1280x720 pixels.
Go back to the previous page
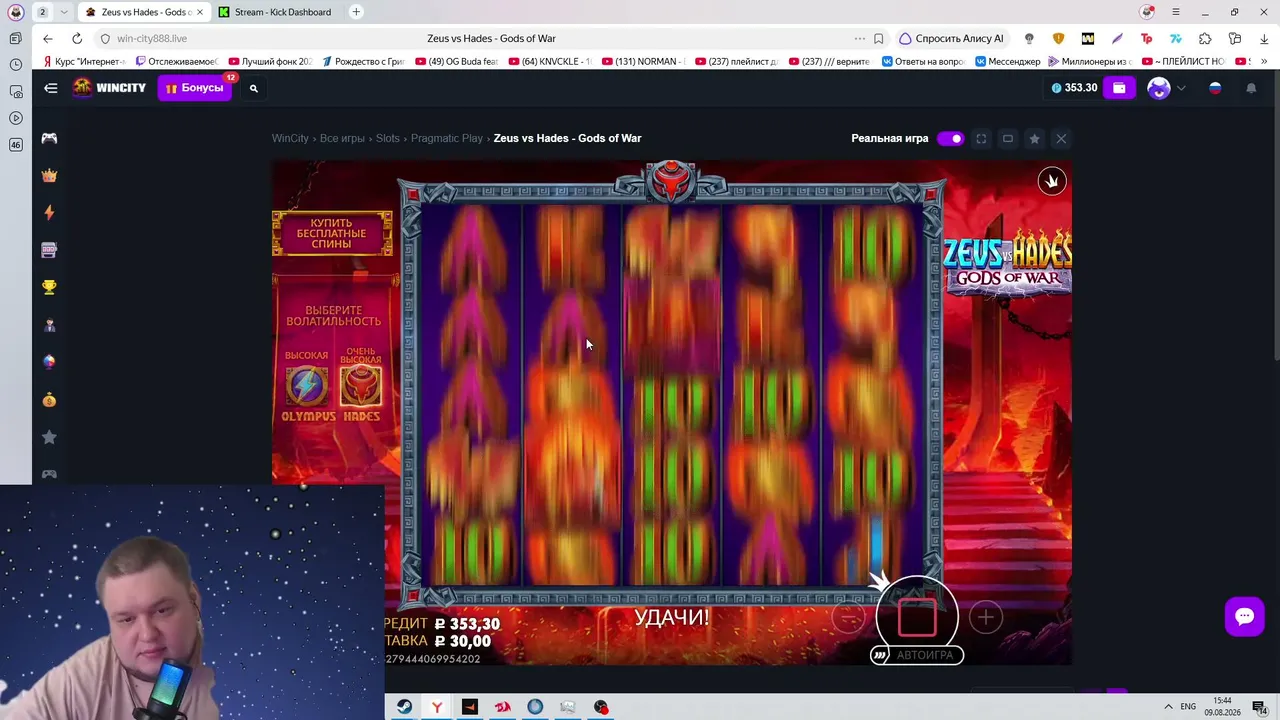[47, 38]
